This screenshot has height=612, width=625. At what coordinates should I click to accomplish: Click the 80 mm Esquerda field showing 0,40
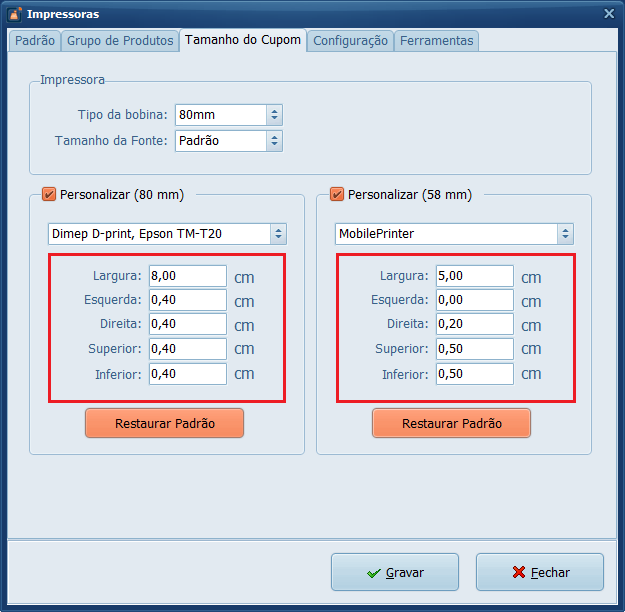[x=188, y=300]
